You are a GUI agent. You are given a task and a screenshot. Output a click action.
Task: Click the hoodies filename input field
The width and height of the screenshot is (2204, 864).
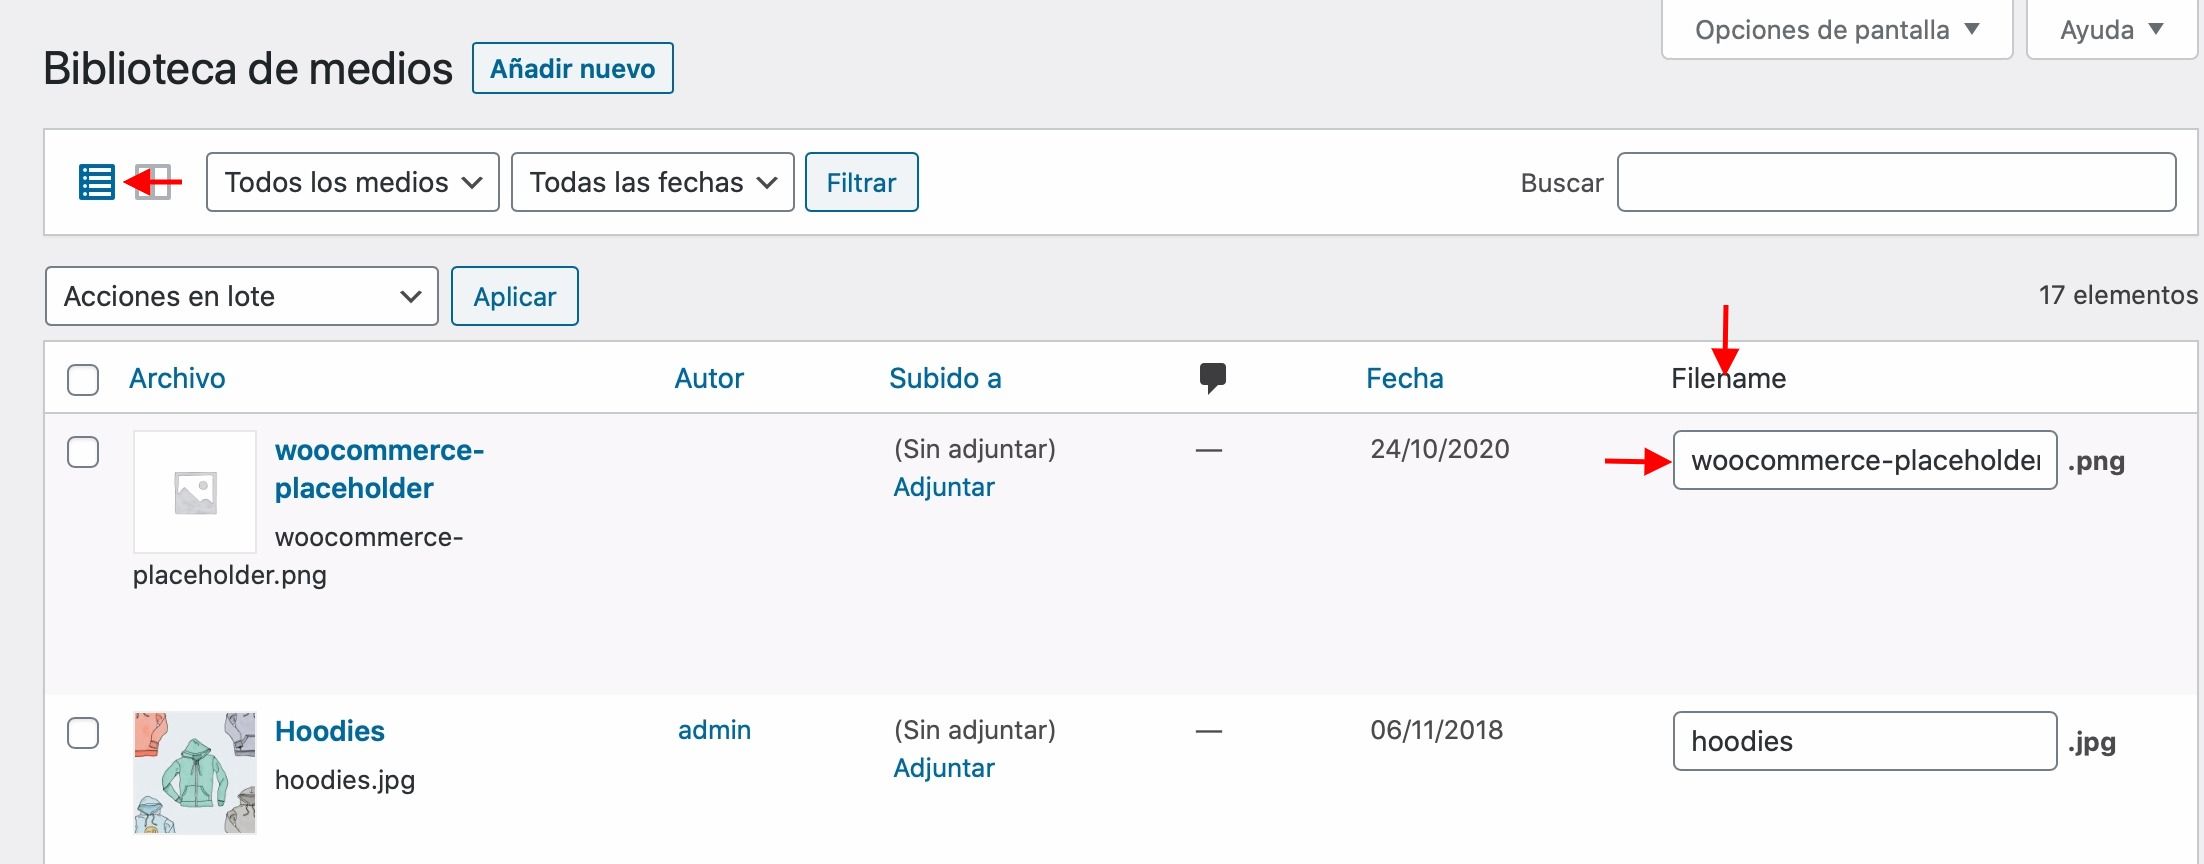(1865, 741)
